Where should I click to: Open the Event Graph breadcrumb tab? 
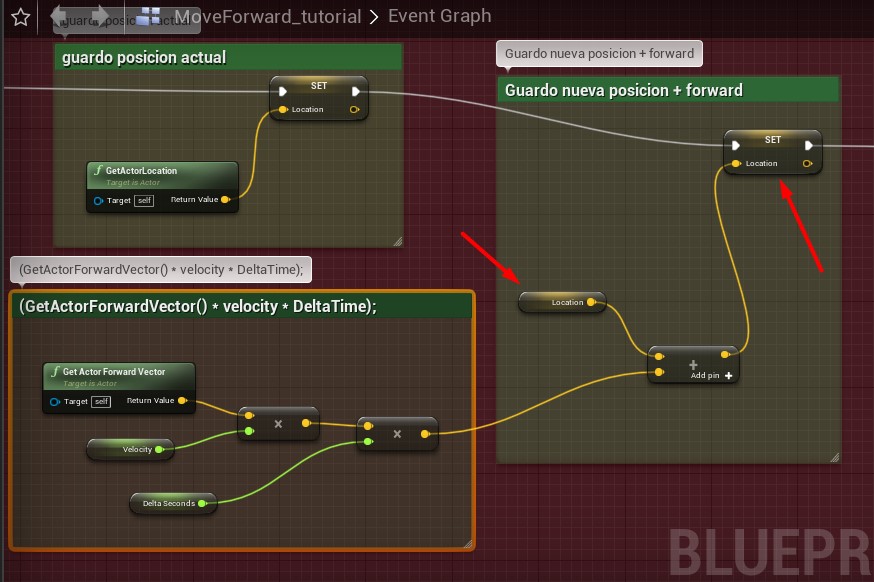pyautogui.click(x=439, y=16)
